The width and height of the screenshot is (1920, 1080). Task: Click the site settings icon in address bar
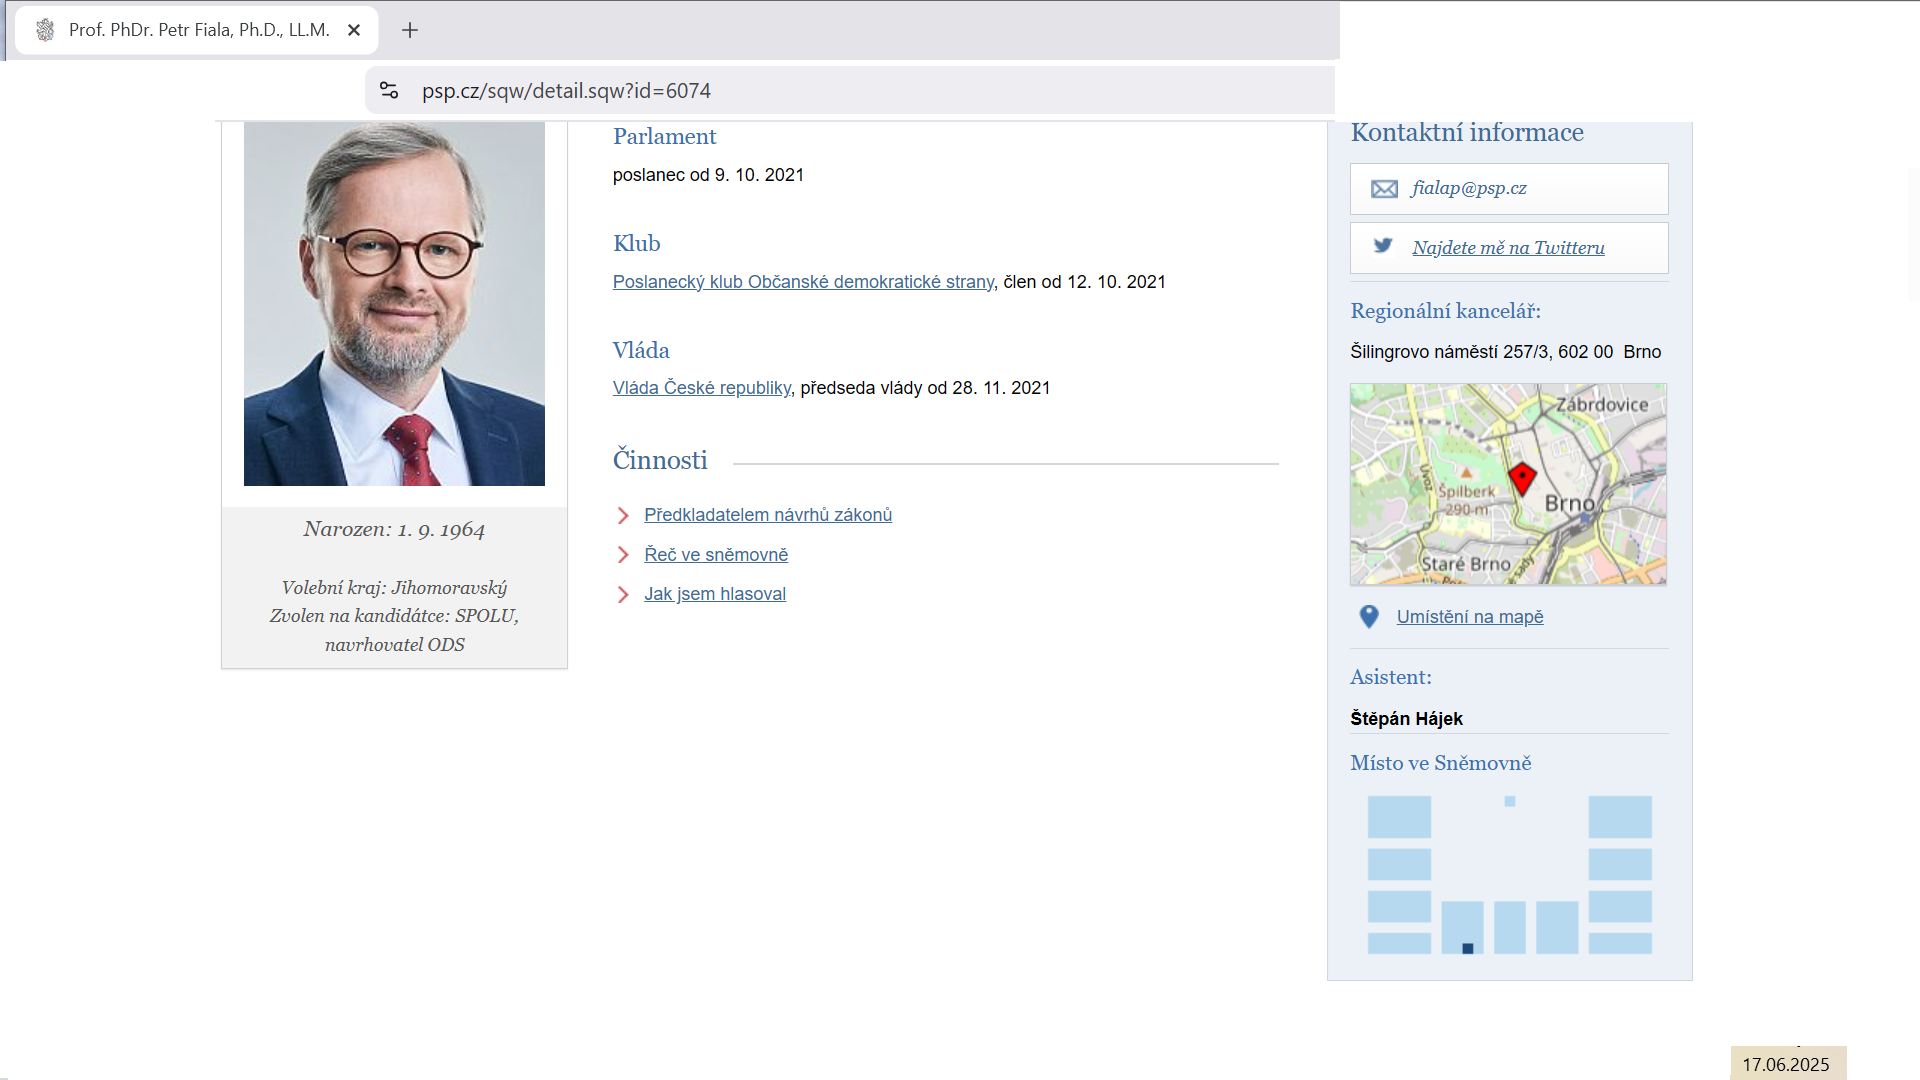click(x=389, y=90)
